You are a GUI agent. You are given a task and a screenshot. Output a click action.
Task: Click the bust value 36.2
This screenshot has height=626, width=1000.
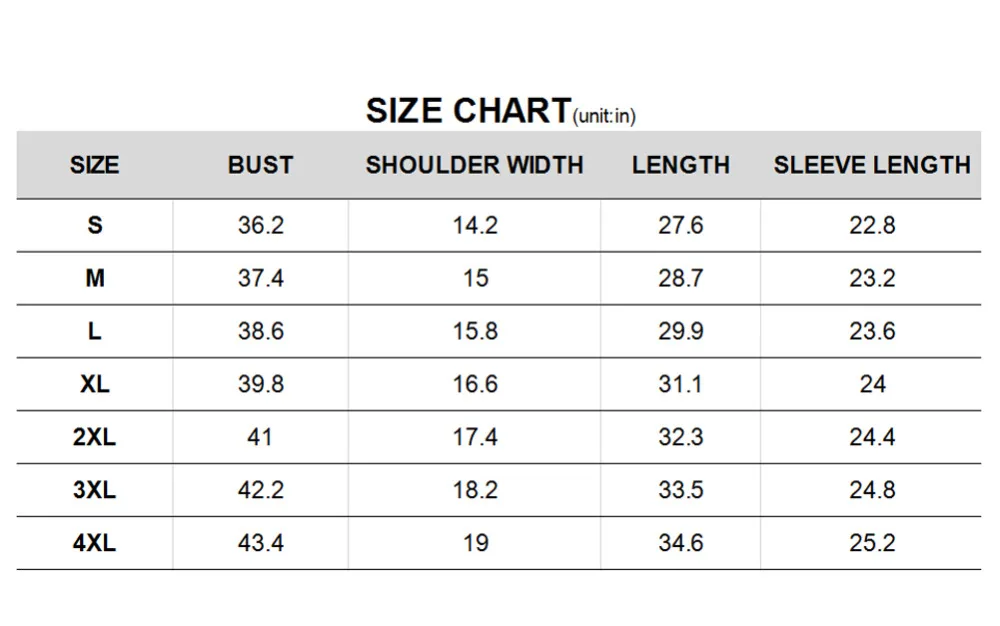pos(260,225)
